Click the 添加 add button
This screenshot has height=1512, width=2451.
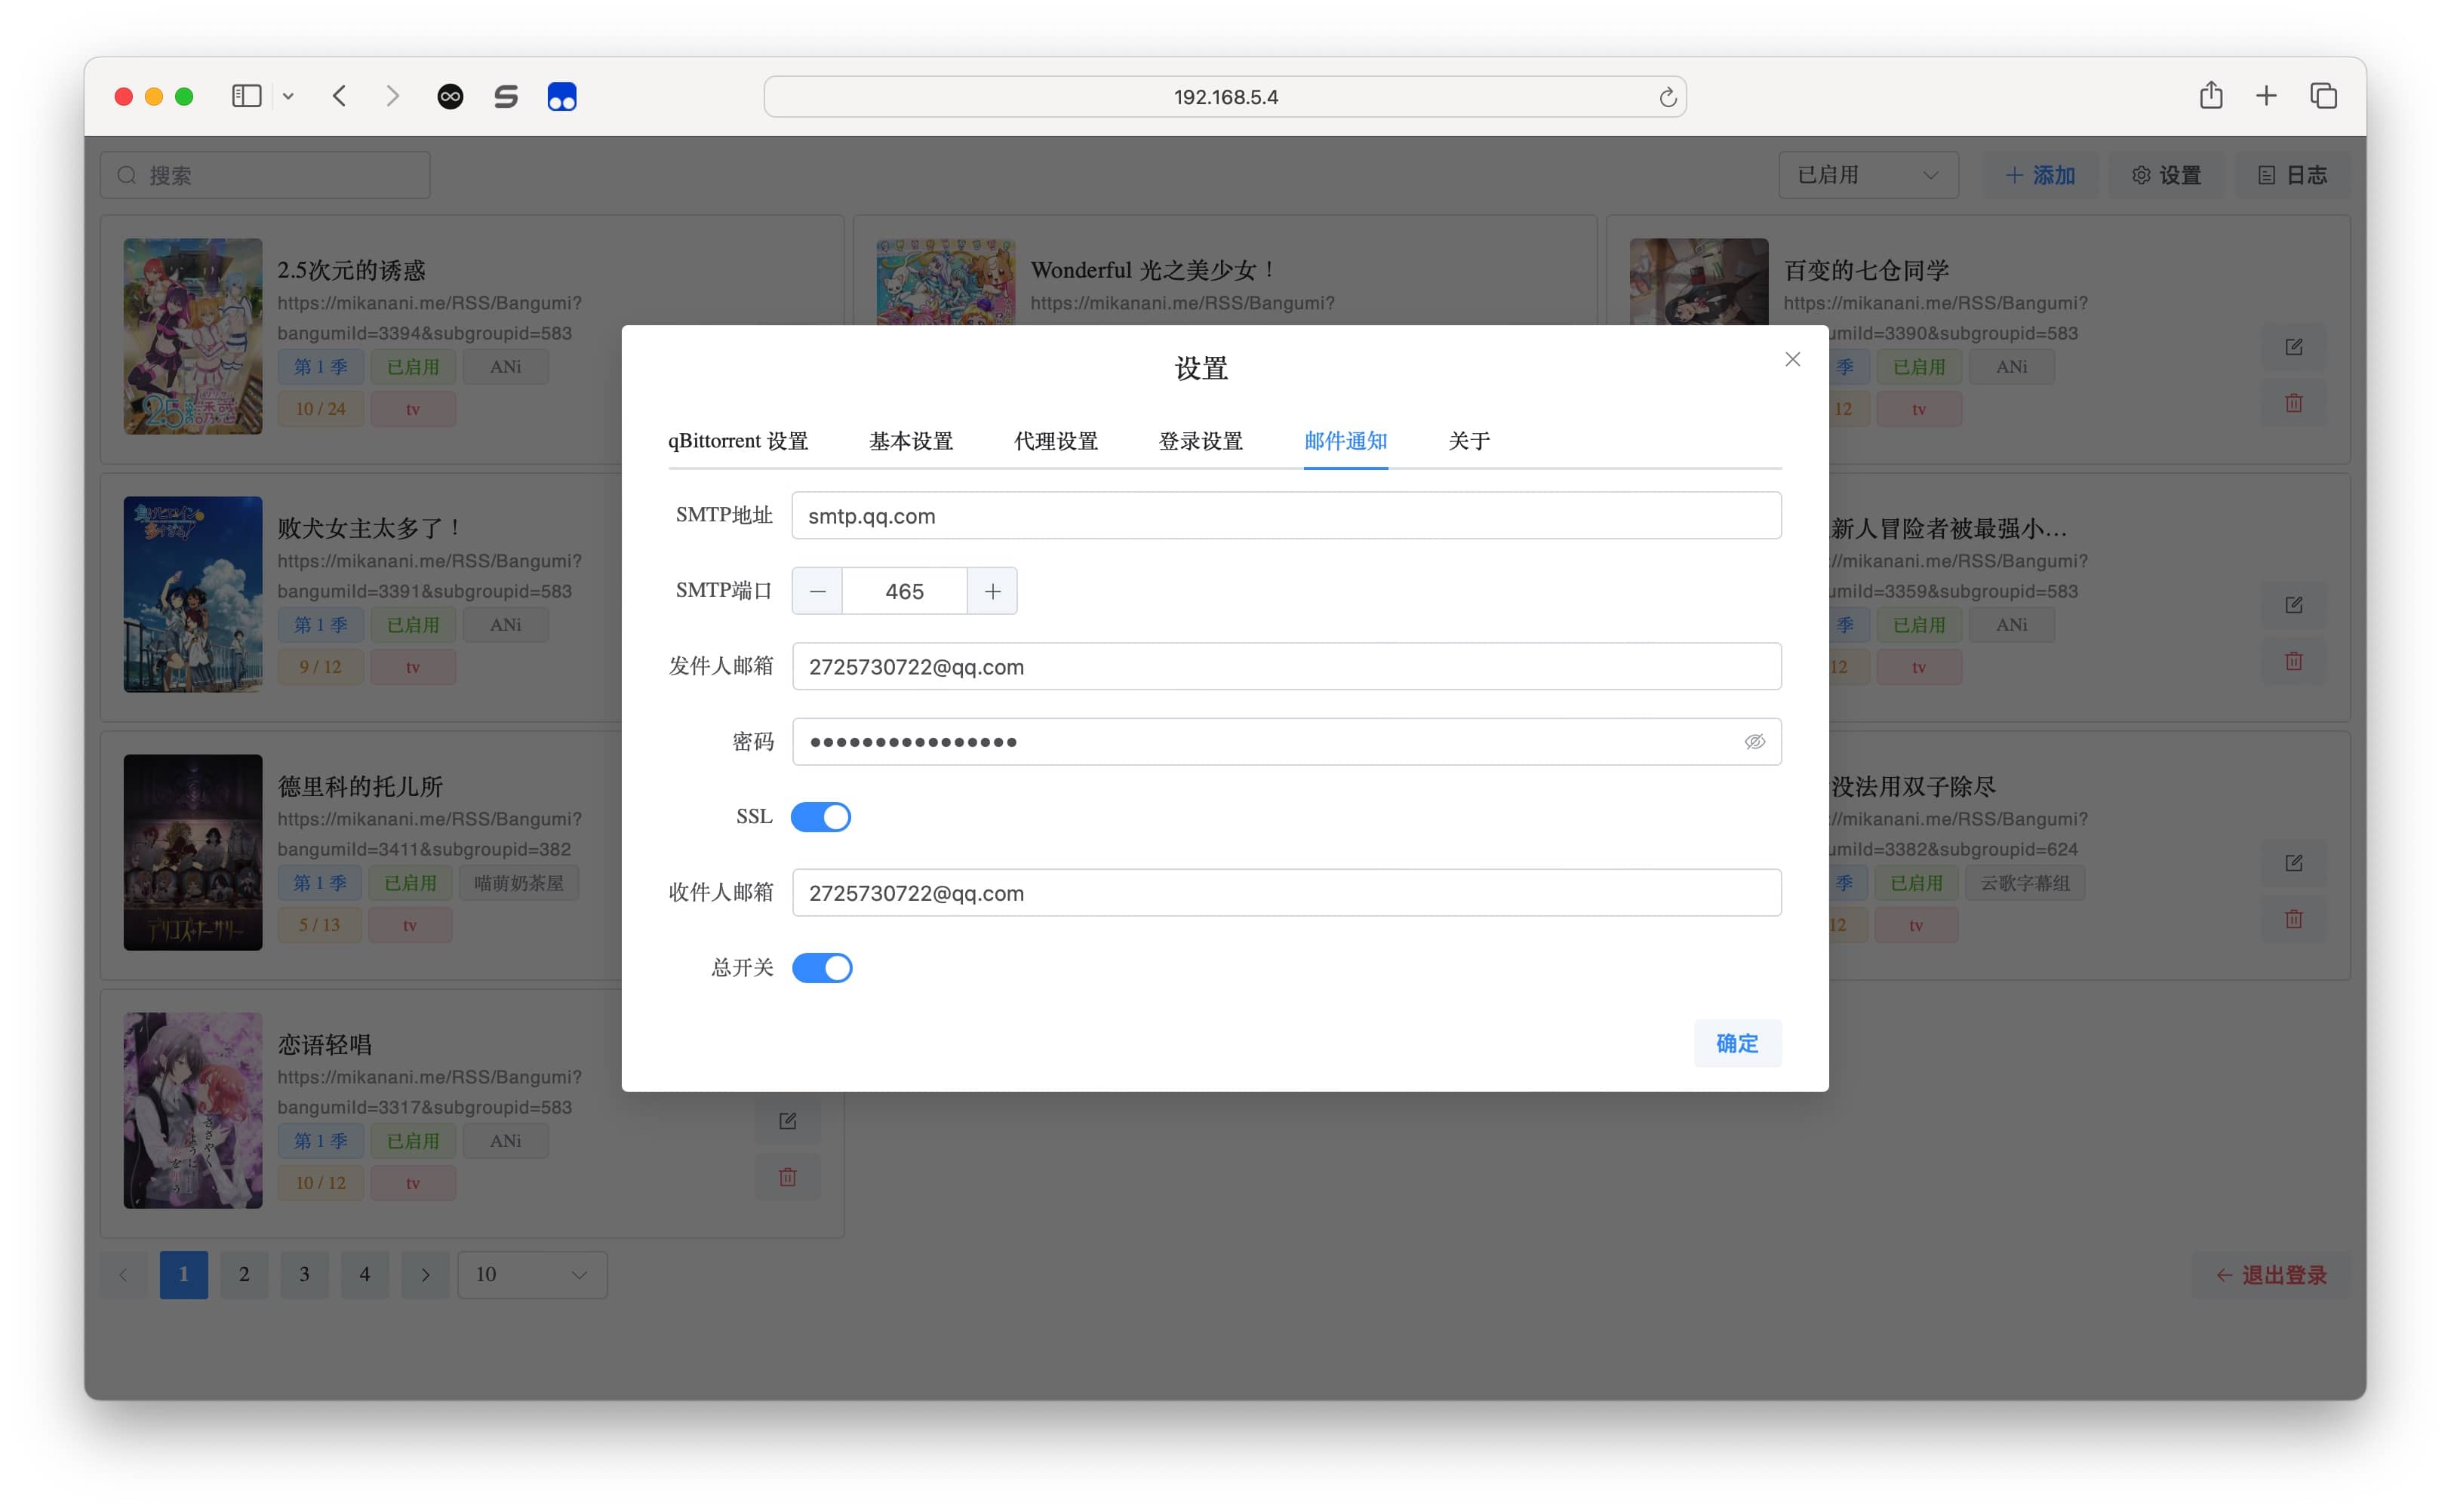click(2040, 175)
